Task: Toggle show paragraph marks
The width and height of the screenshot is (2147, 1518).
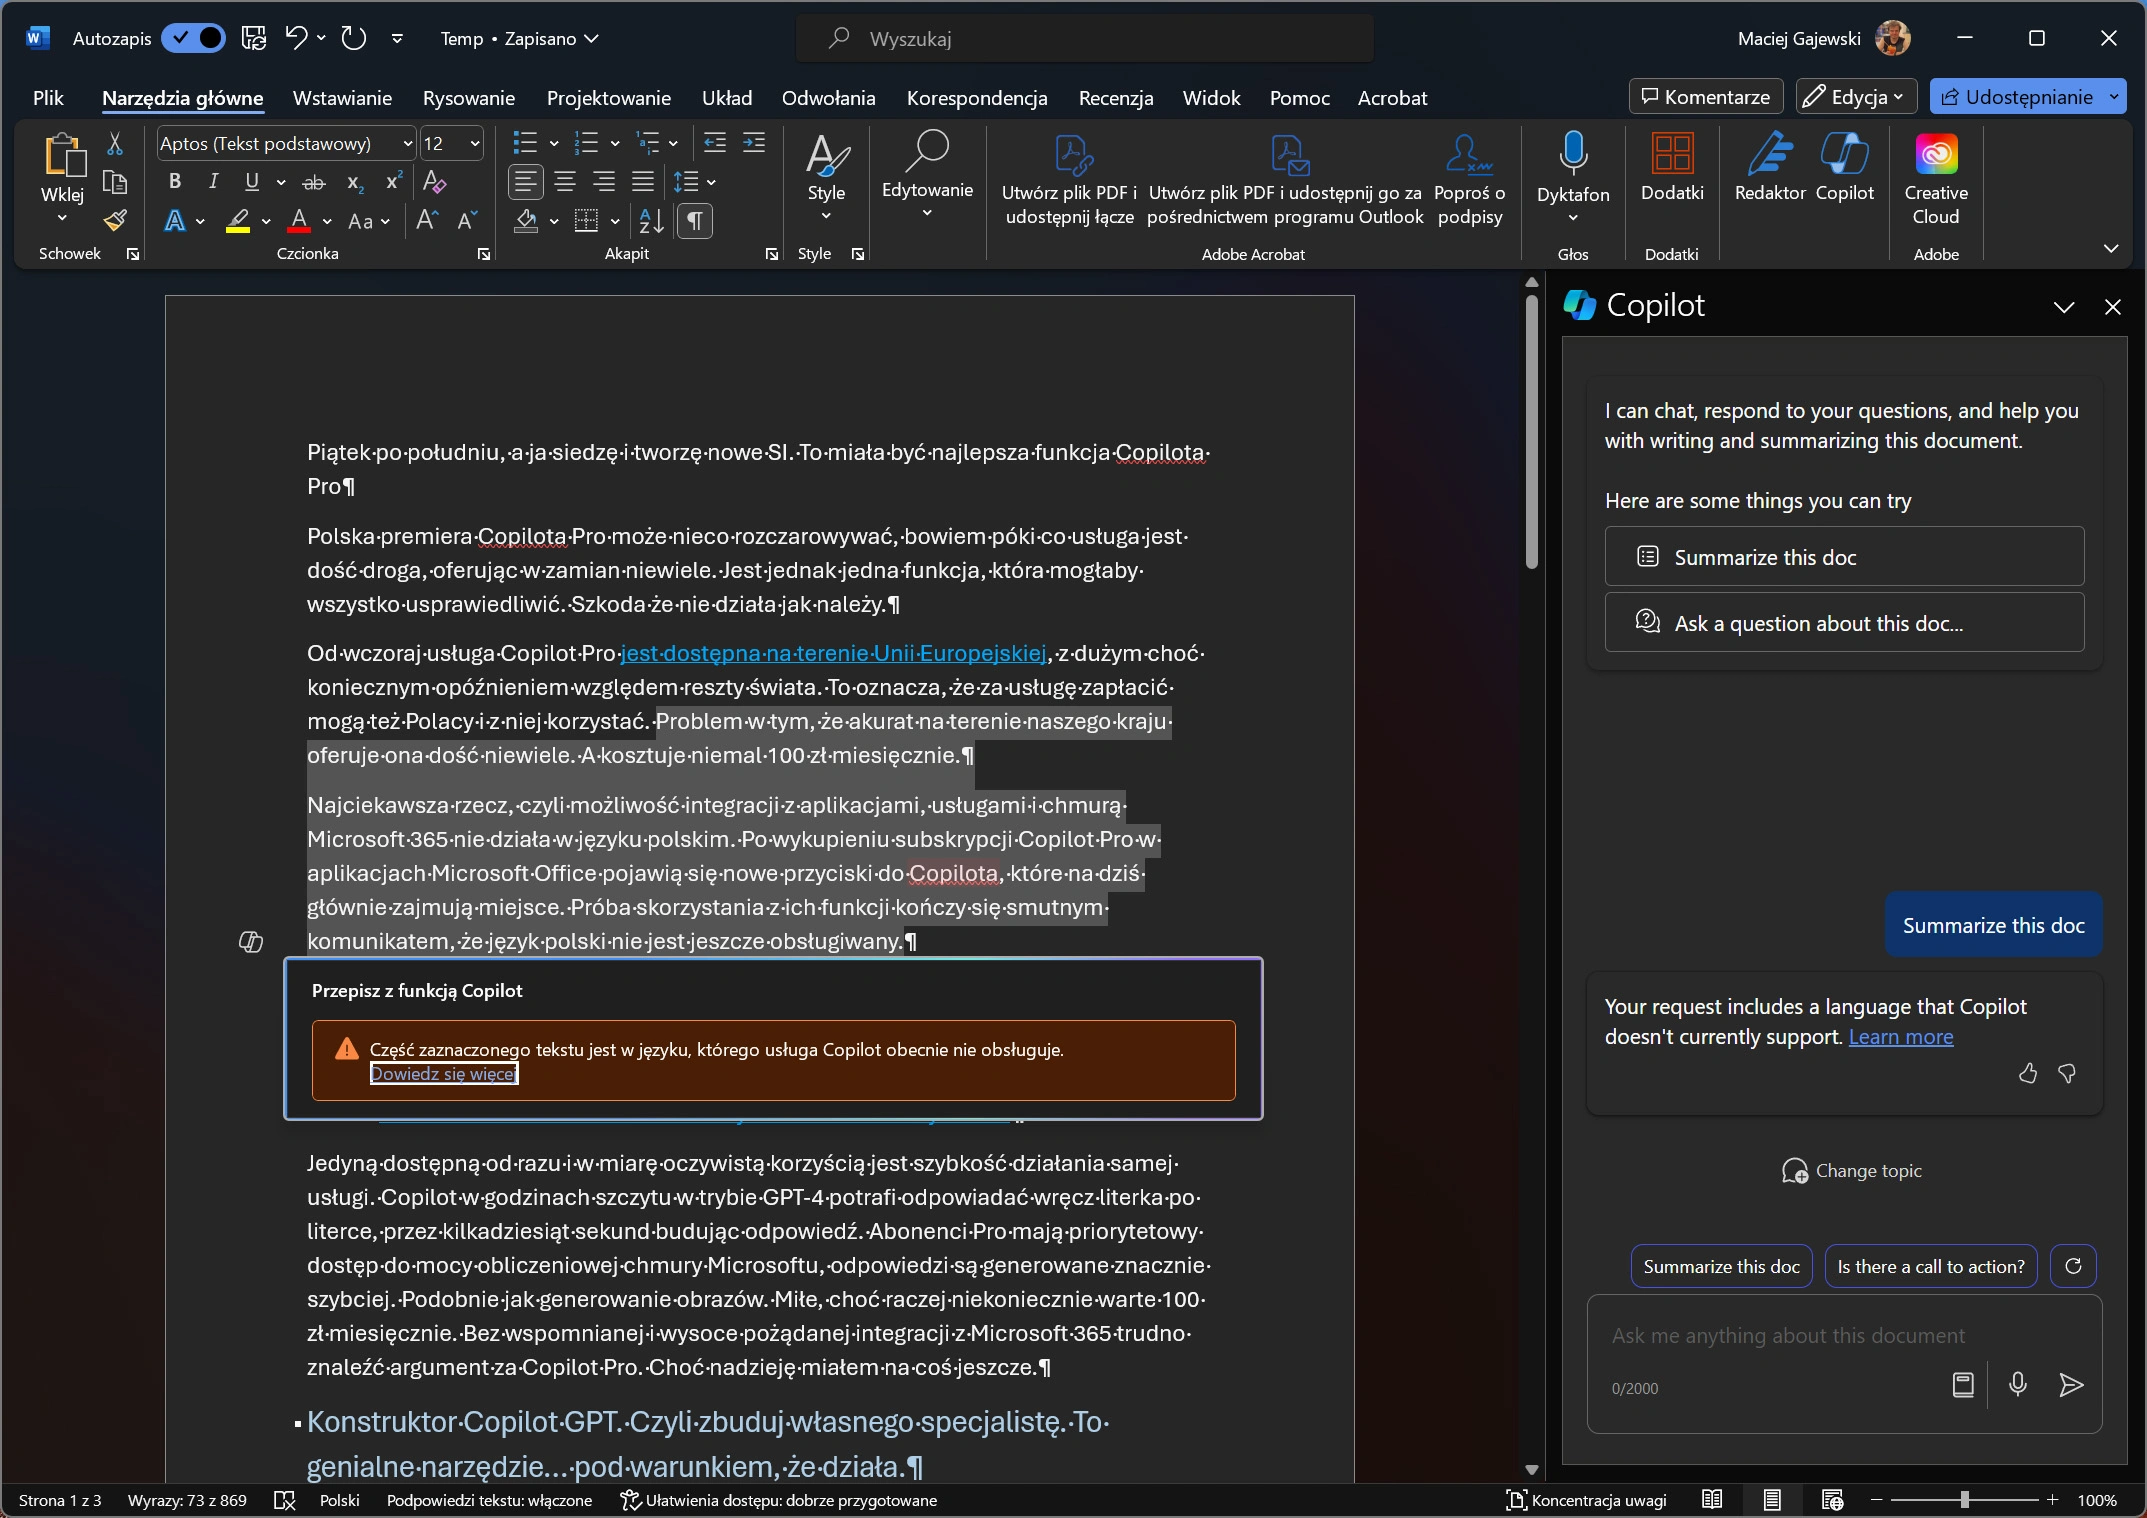Action: coord(695,221)
